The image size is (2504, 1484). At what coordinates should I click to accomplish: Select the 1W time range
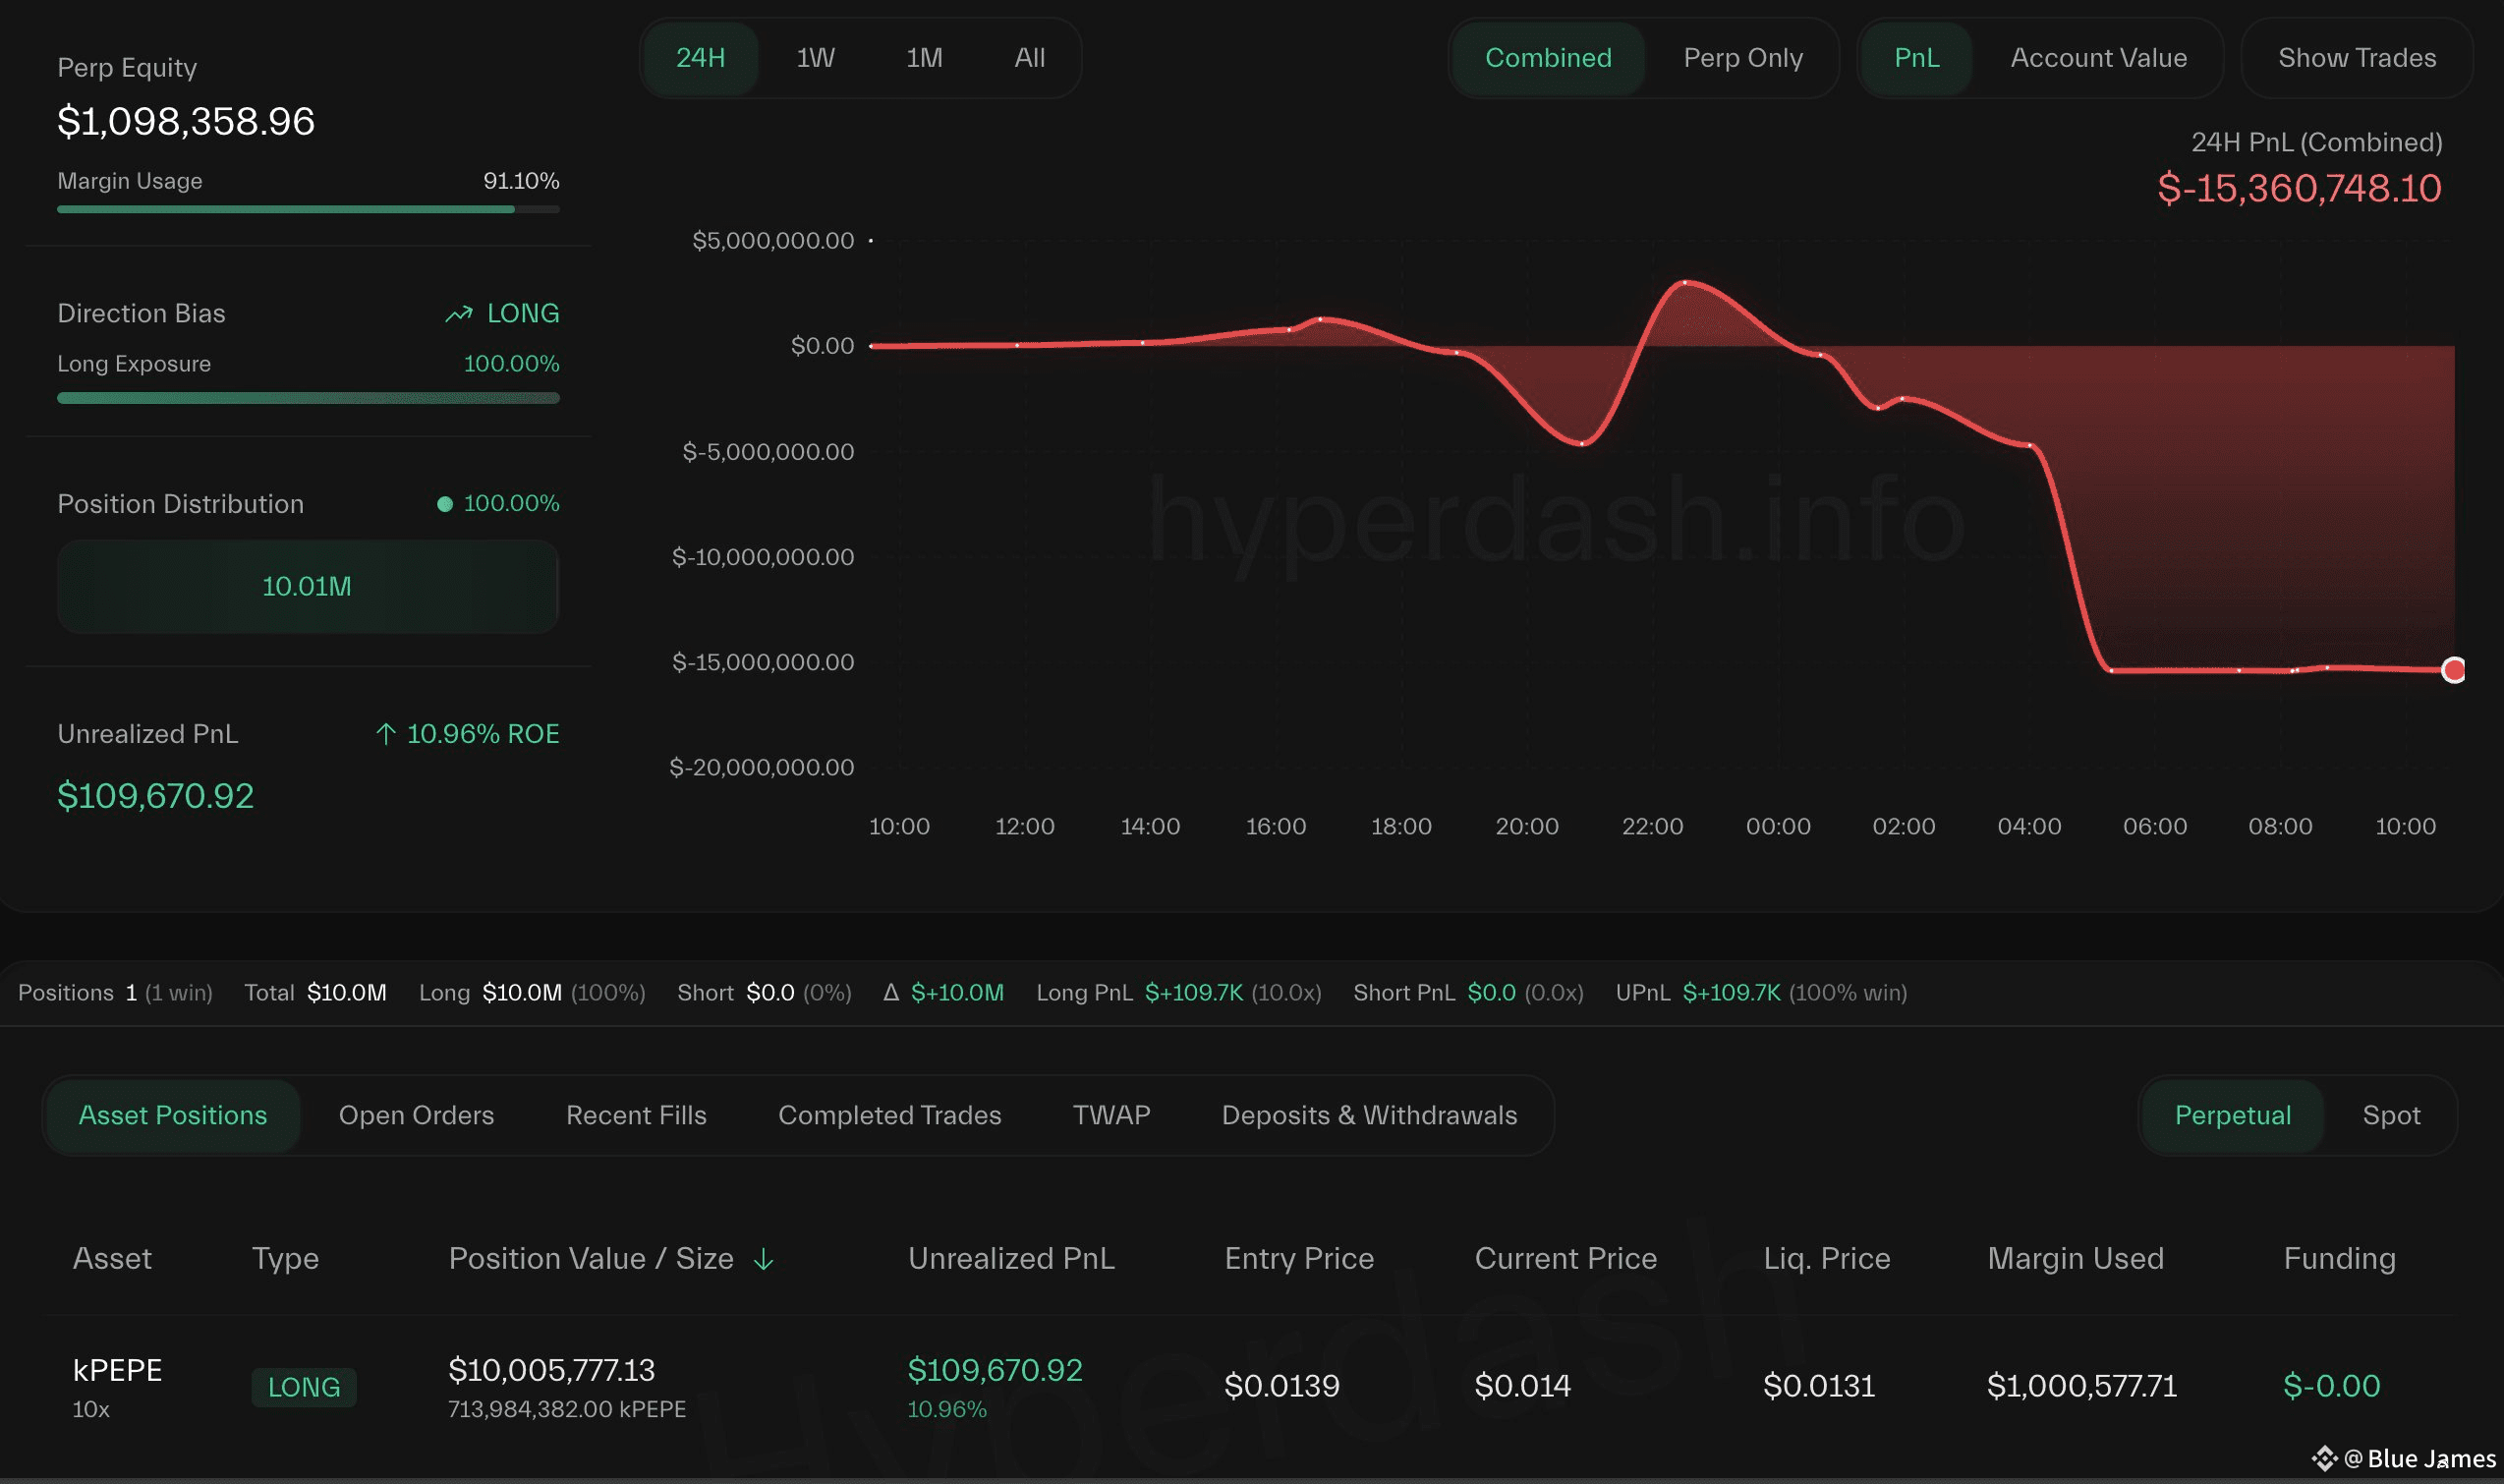click(815, 58)
